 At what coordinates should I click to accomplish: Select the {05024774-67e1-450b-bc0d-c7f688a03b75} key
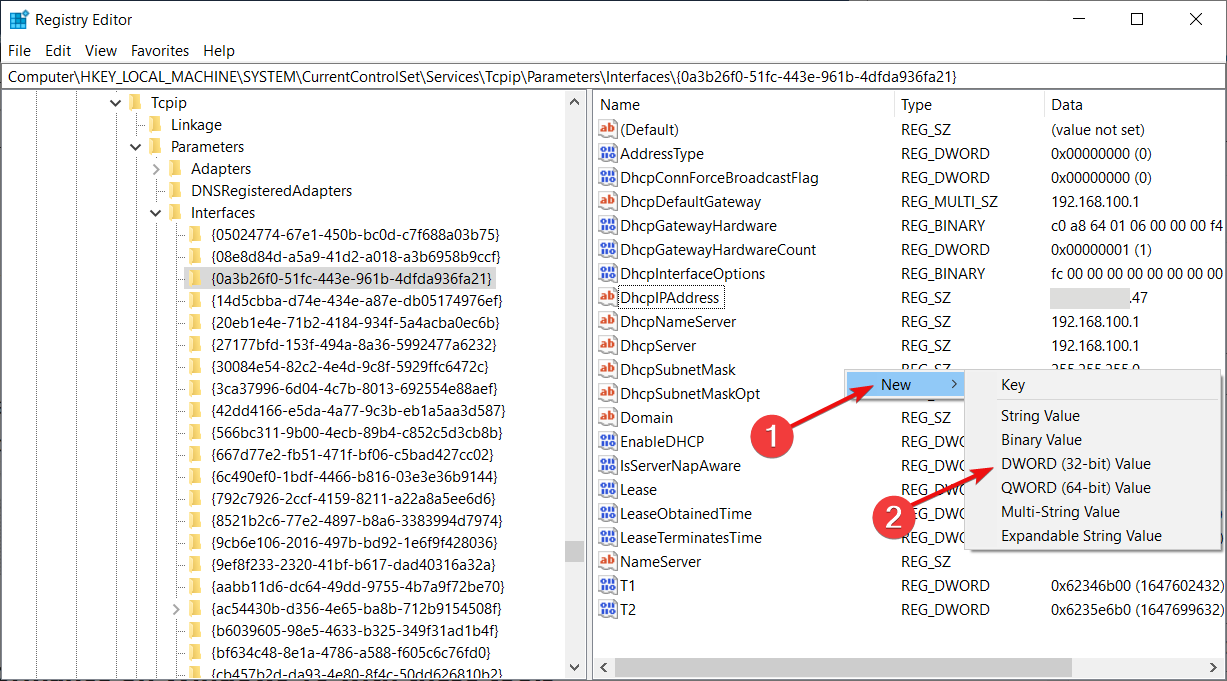(x=355, y=234)
